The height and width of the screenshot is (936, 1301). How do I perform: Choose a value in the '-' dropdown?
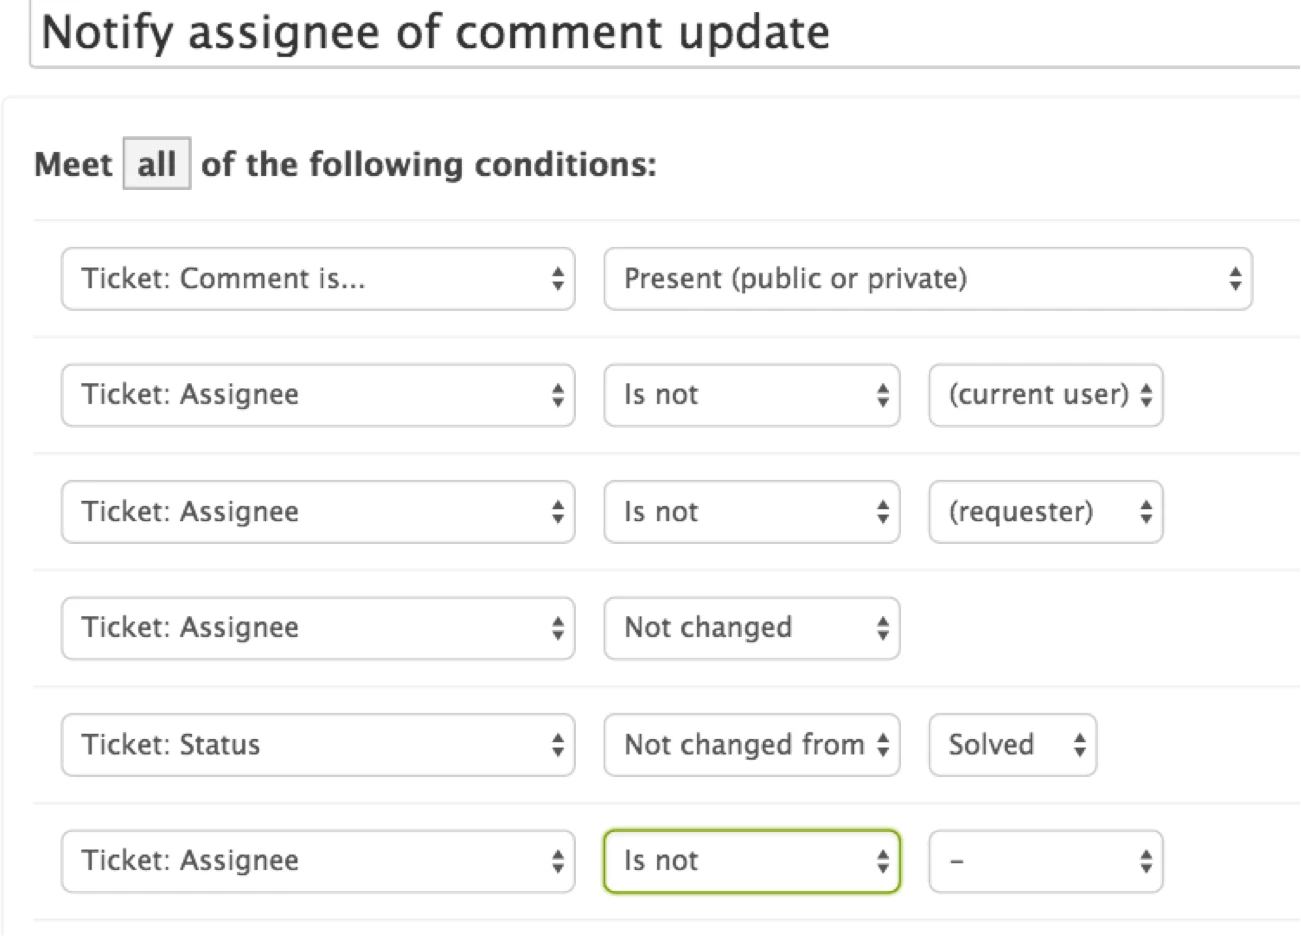coord(1045,861)
